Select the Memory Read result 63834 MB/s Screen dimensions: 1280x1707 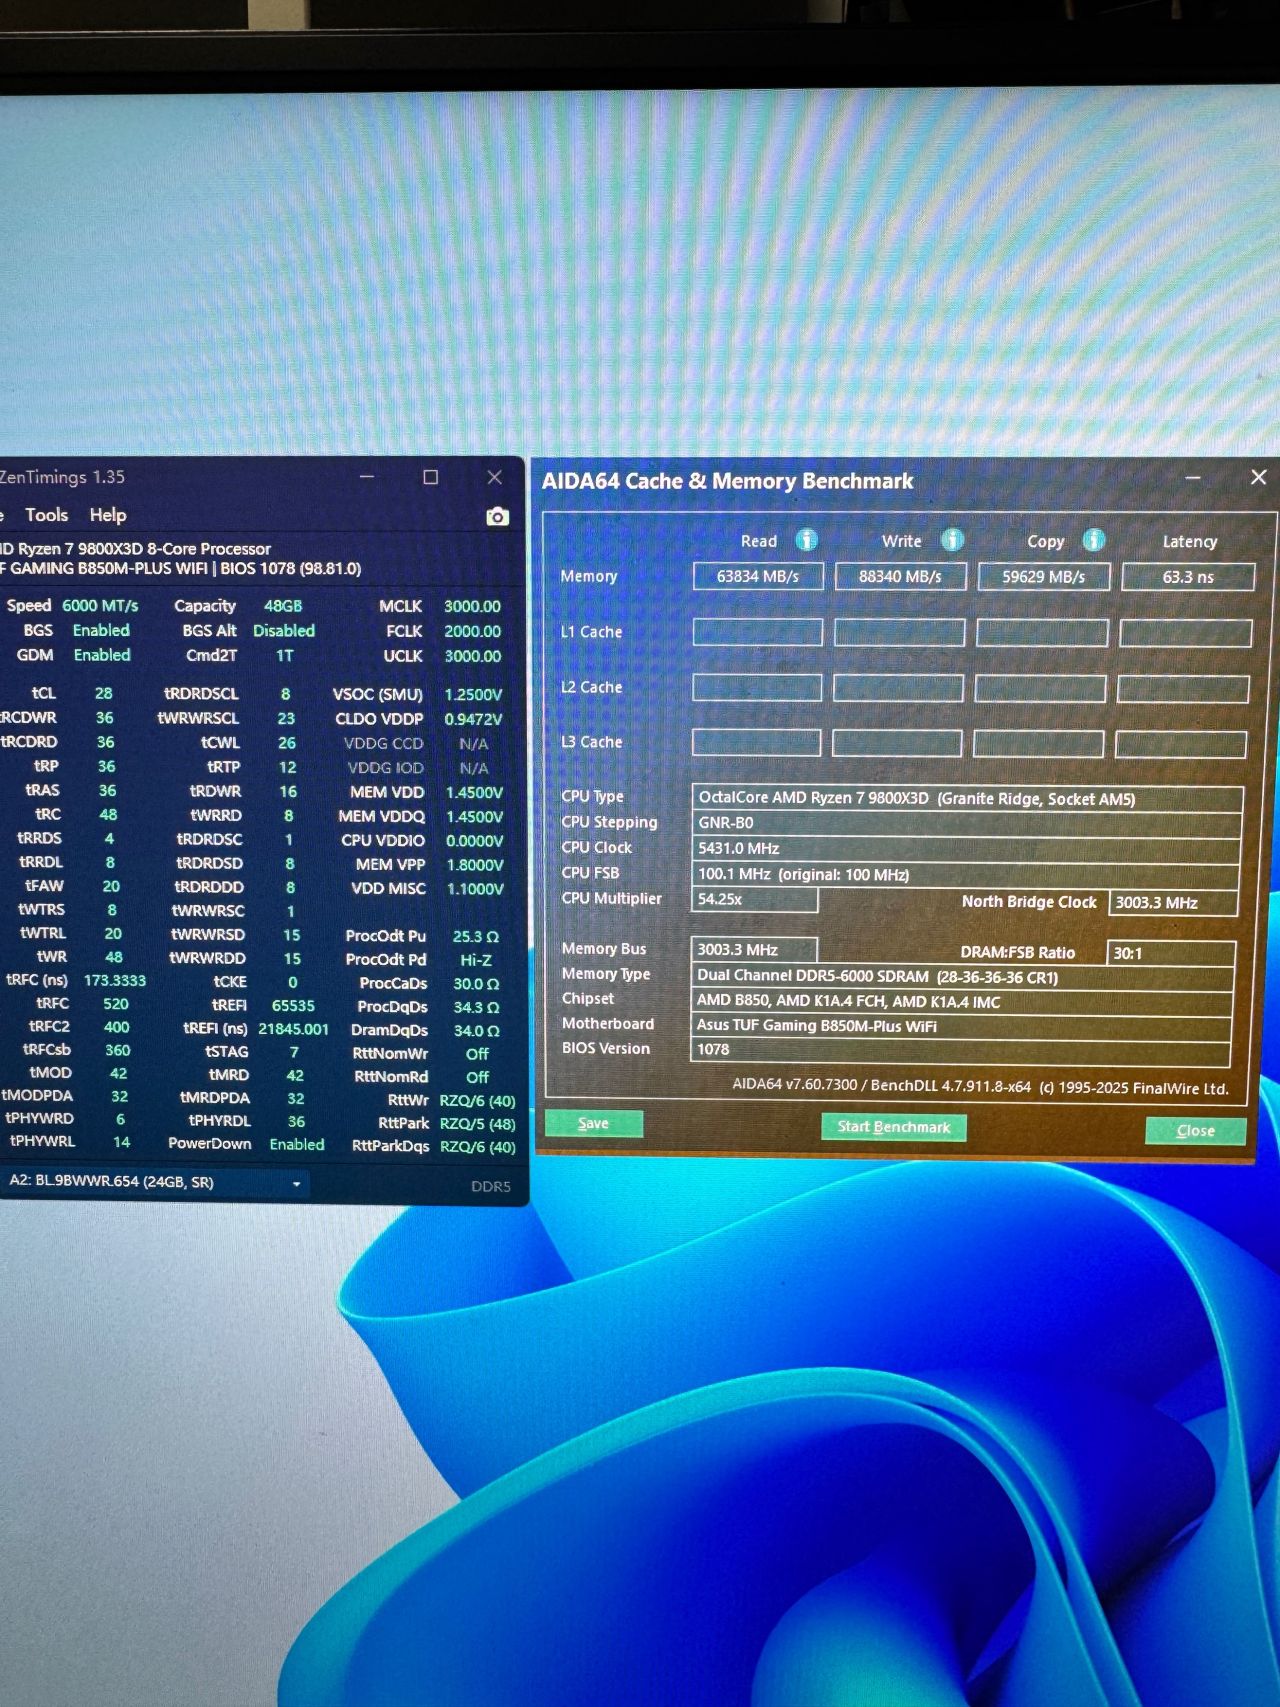pos(758,577)
